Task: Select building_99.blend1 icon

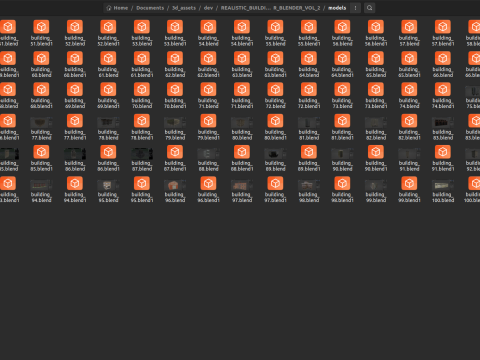Action: click(x=409, y=183)
